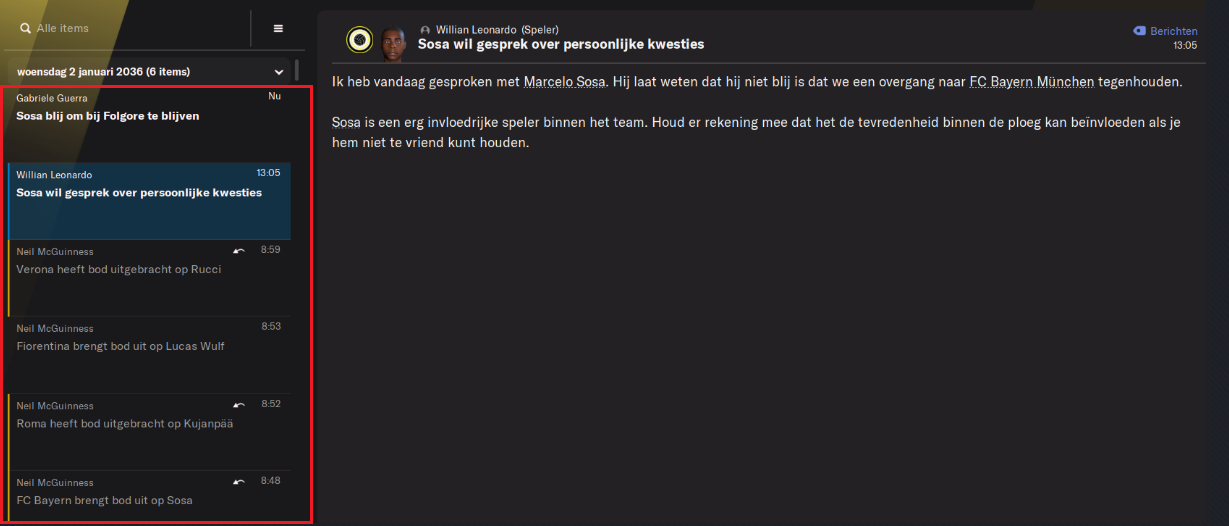1229x526 pixels.
Task: Click the Folgore club badge icon
Action: point(359,39)
